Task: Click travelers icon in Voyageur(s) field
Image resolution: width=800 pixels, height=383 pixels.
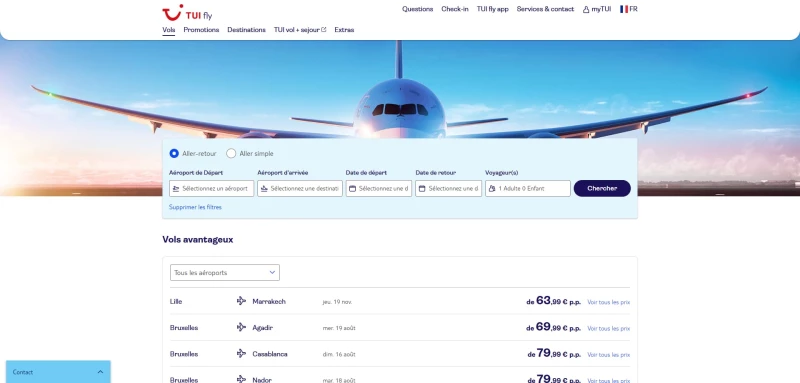Action: point(492,189)
